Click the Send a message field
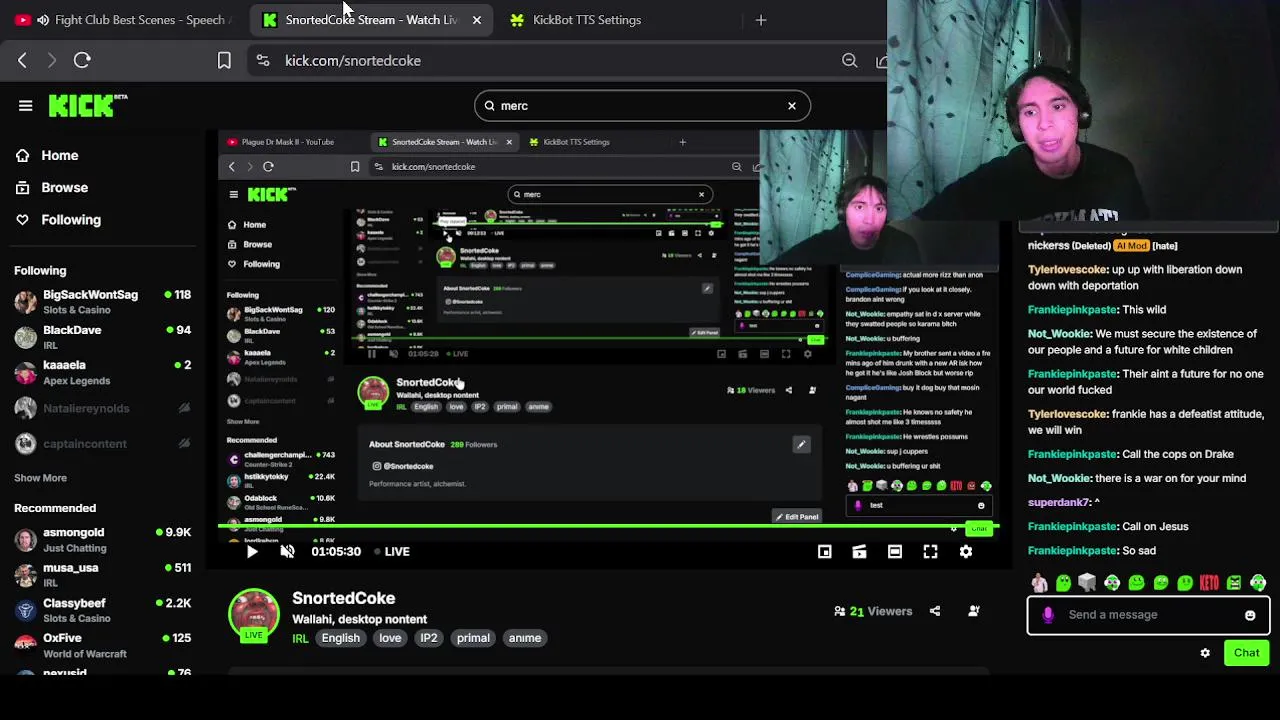The width and height of the screenshot is (1280, 720). [x=1148, y=615]
